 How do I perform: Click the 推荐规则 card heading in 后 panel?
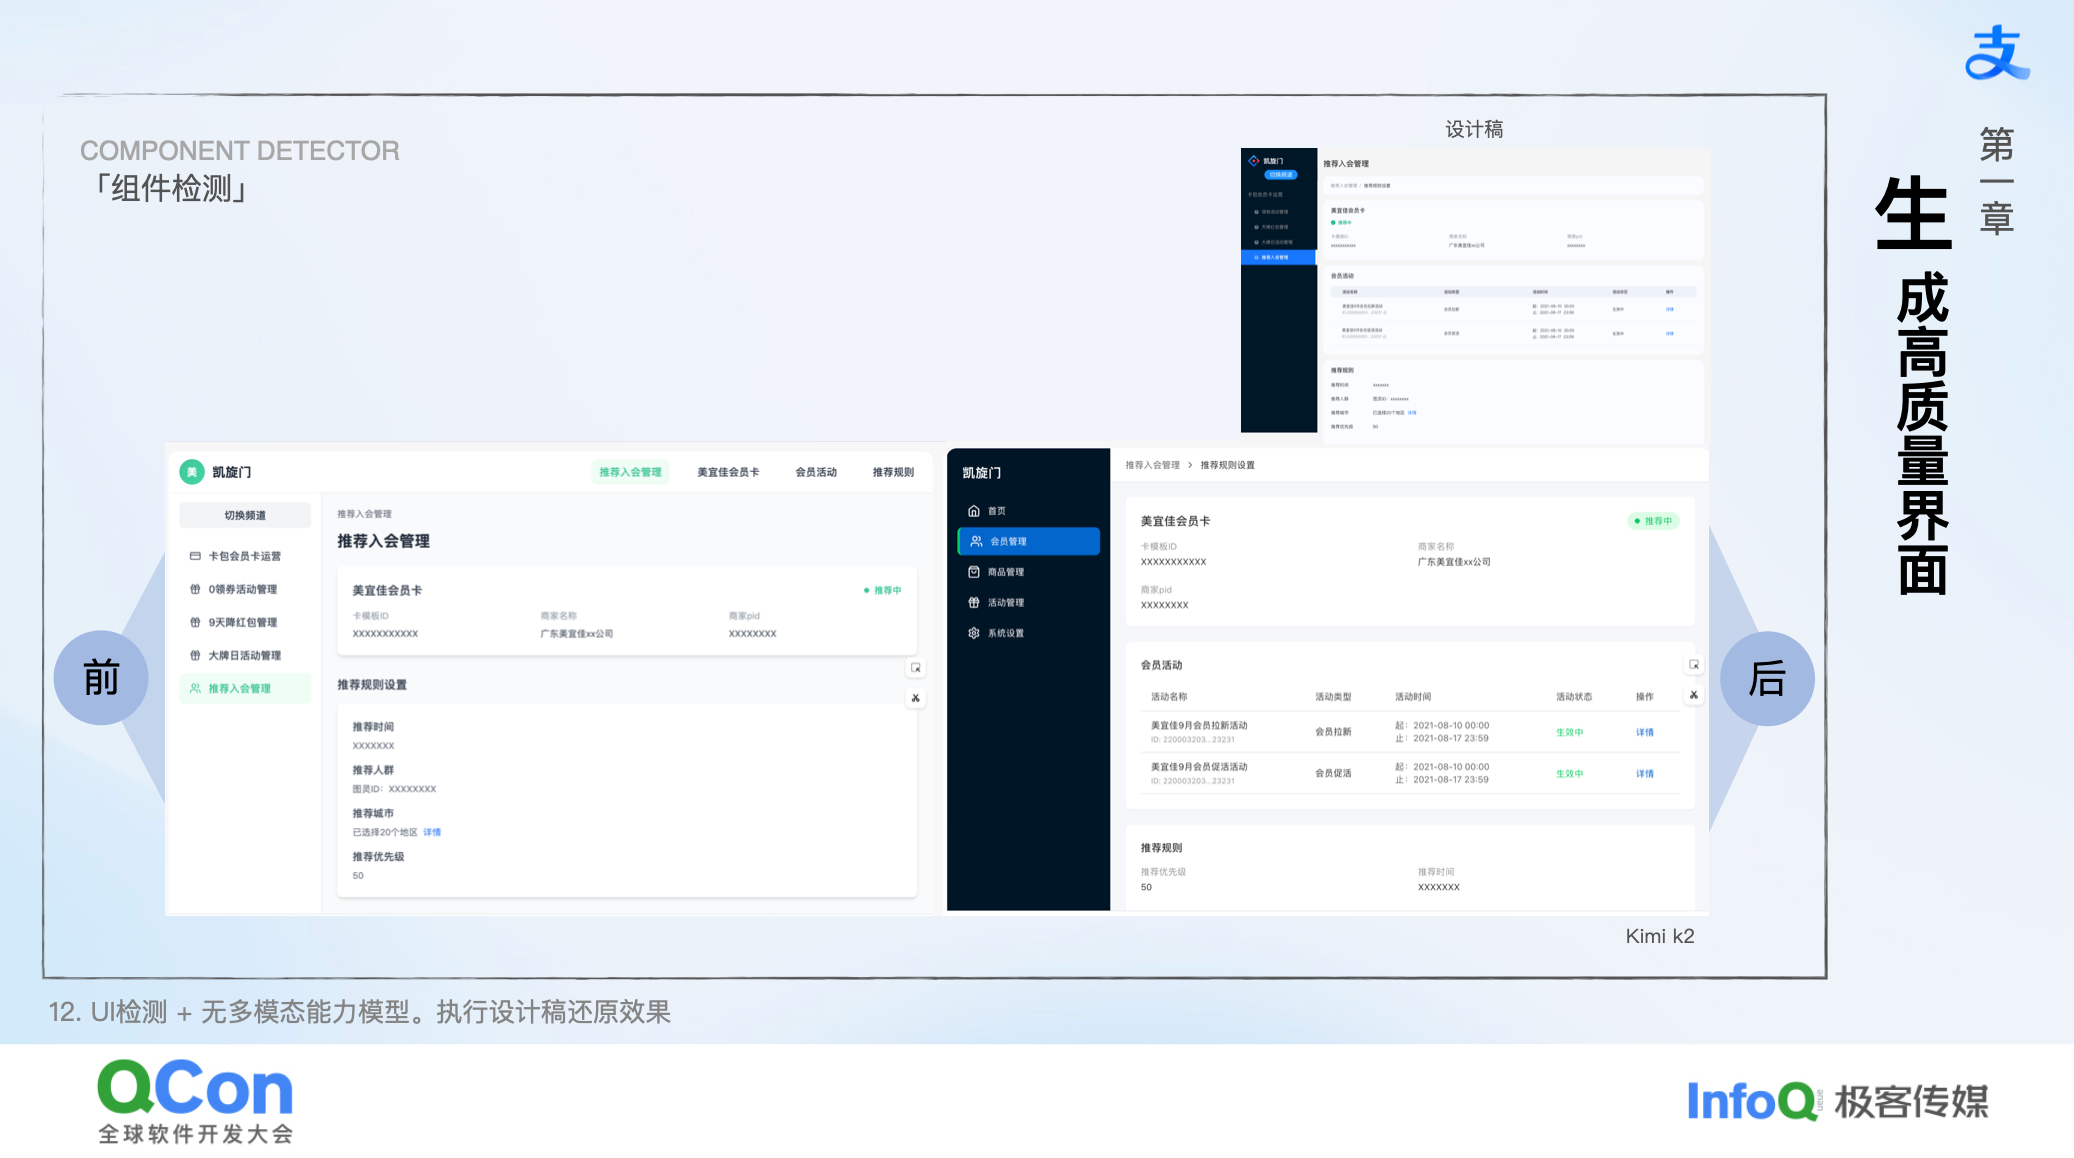coord(1162,848)
